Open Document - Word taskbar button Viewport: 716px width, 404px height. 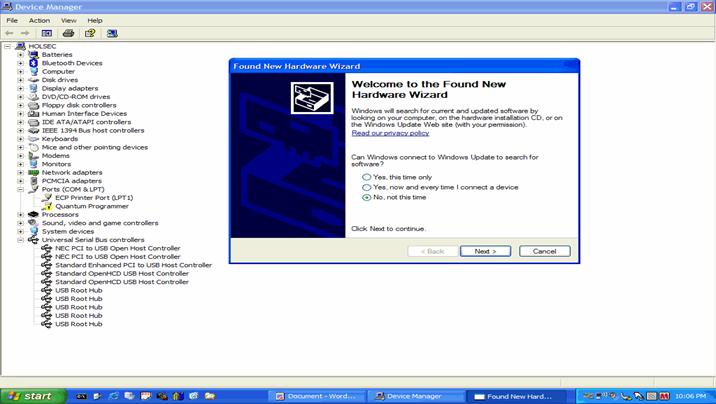[316, 396]
